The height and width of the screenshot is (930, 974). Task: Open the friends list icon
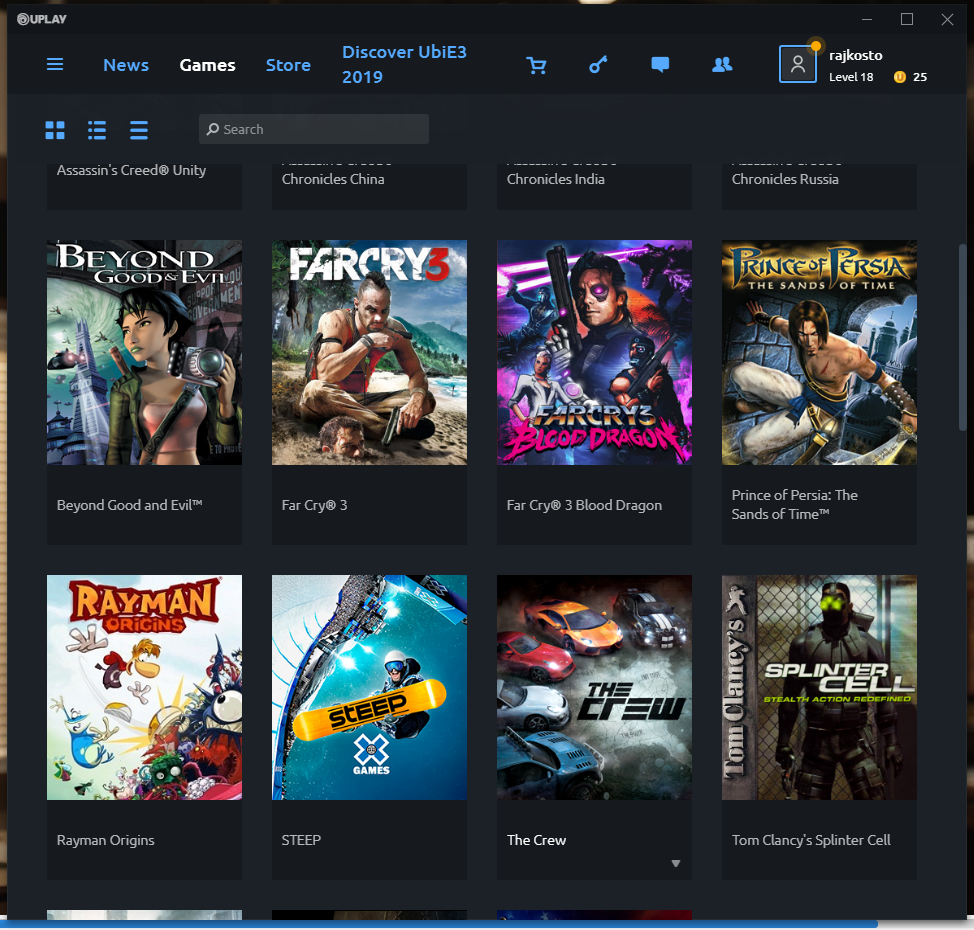pos(721,65)
